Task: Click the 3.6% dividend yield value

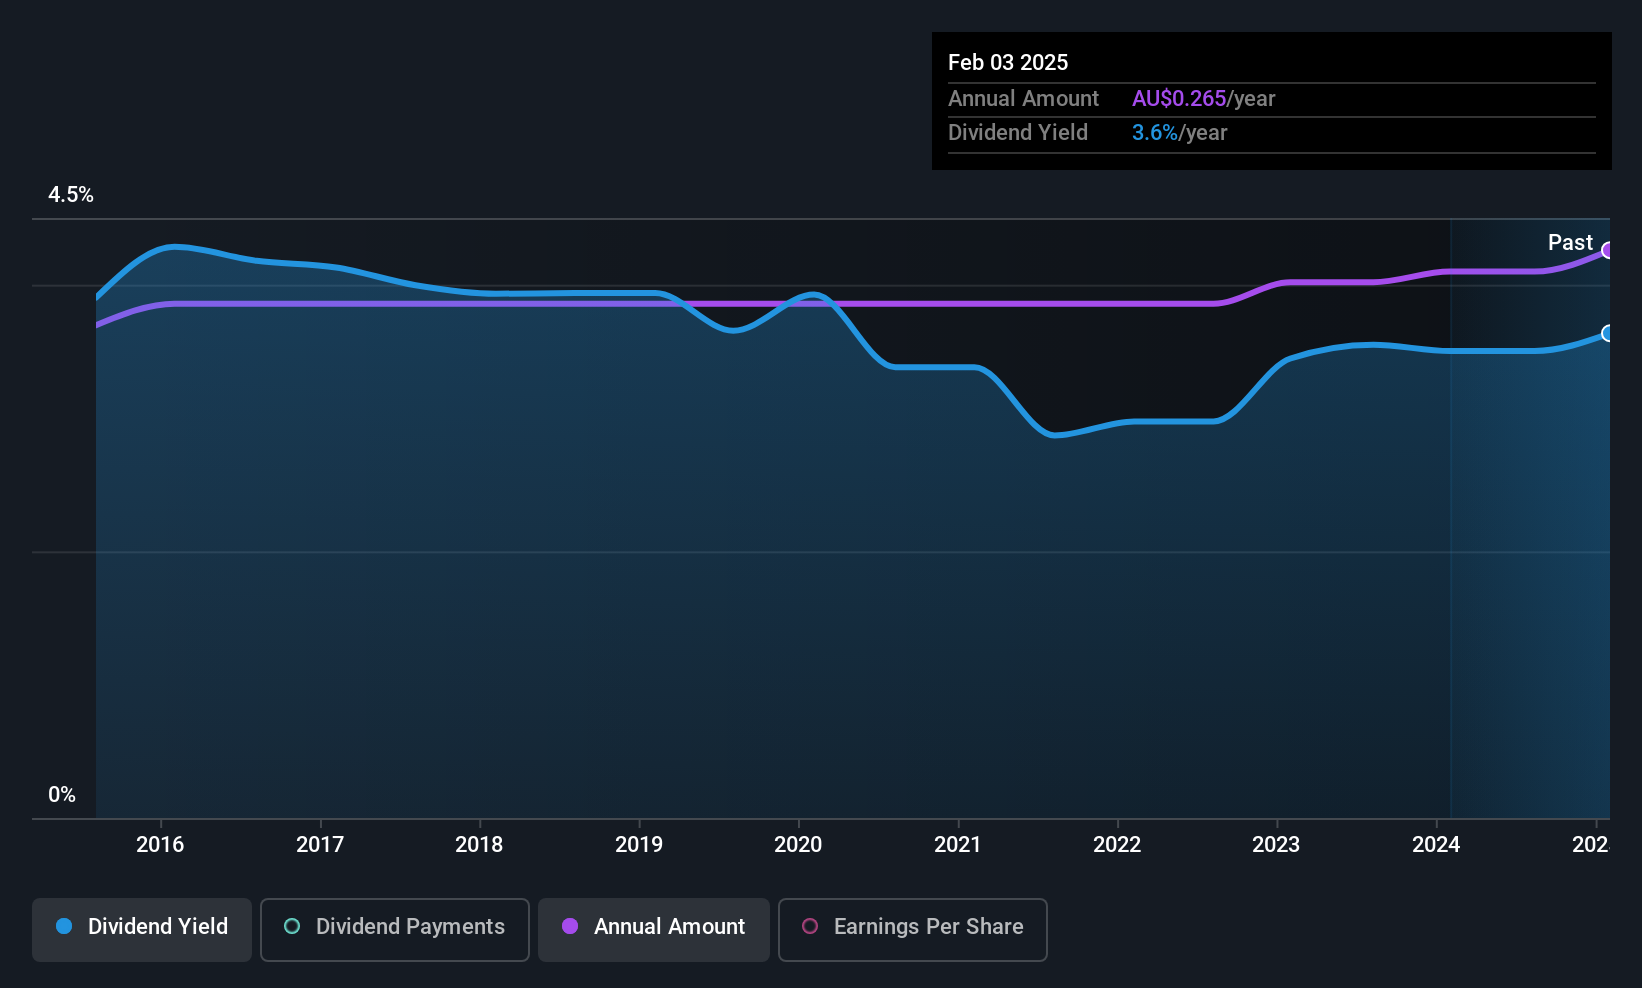Action: [1155, 133]
